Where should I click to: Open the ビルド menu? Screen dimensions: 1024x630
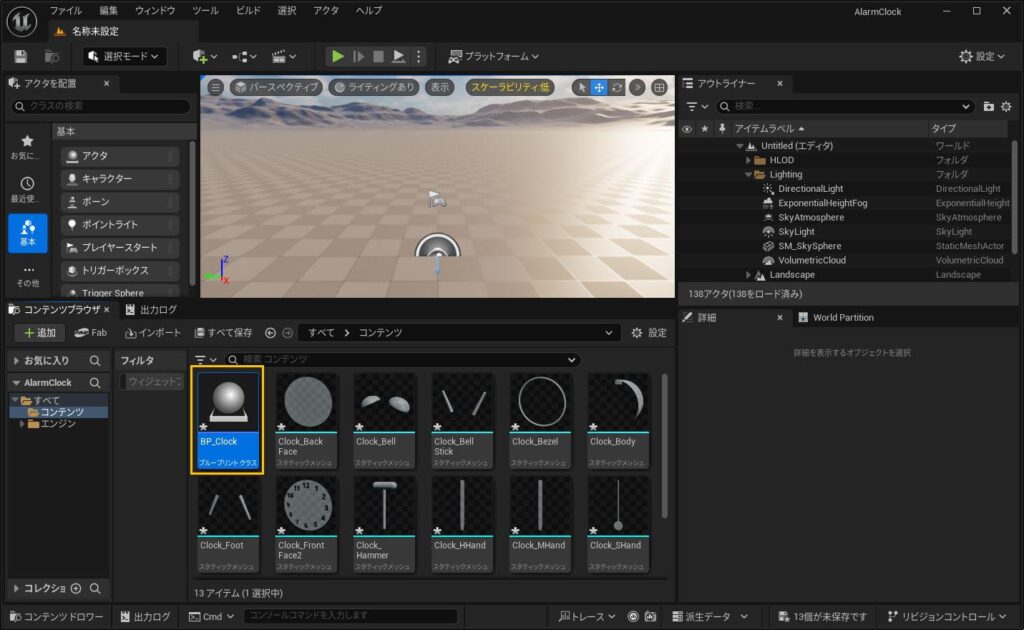click(247, 10)
